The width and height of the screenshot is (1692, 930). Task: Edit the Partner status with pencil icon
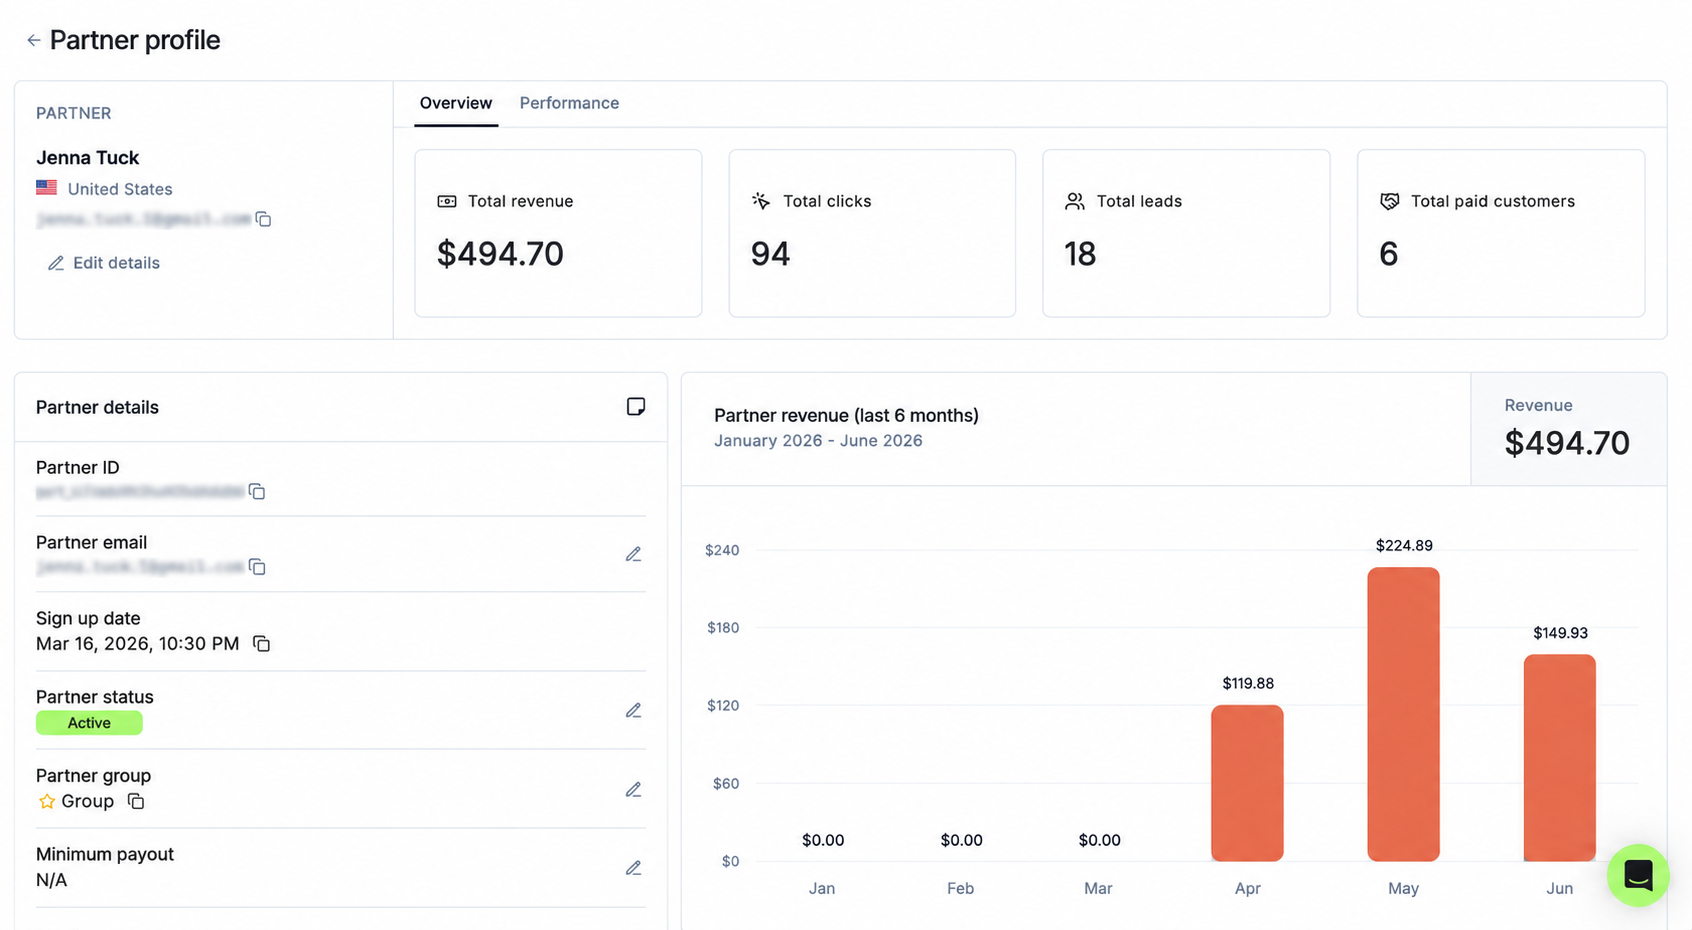pyautogui.click(x=633, y=710)
